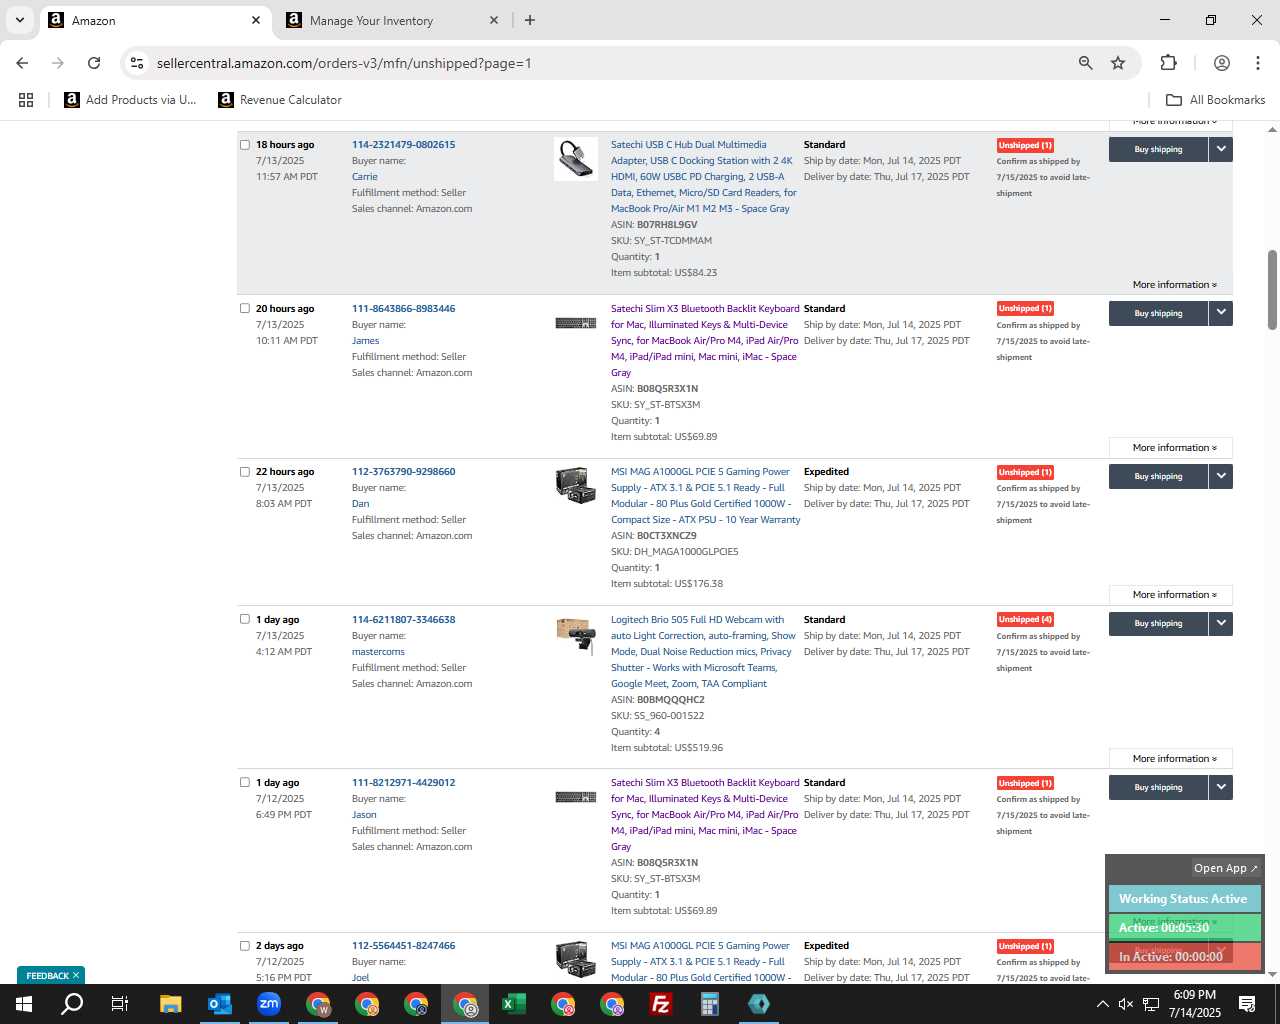Open Zoom from the taskbar
The width and height of the screenshot is (1280, 1024).
[x=268, y=1004]
